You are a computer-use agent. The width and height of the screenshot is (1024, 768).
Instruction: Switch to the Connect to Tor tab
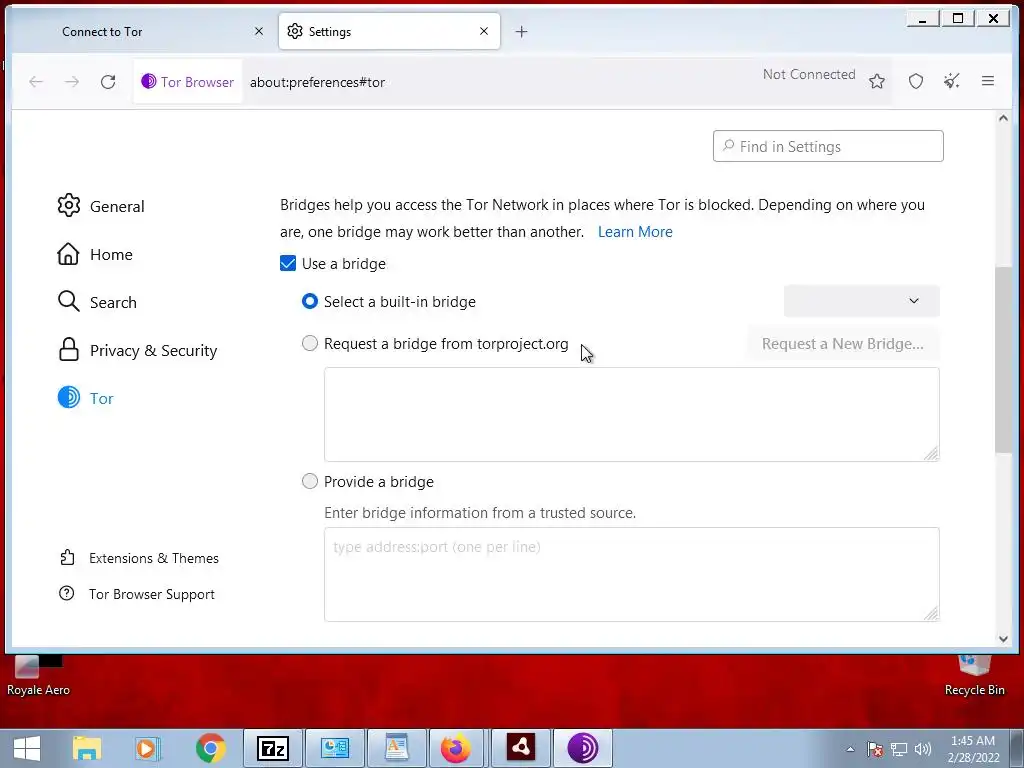[x=142, y=31]
